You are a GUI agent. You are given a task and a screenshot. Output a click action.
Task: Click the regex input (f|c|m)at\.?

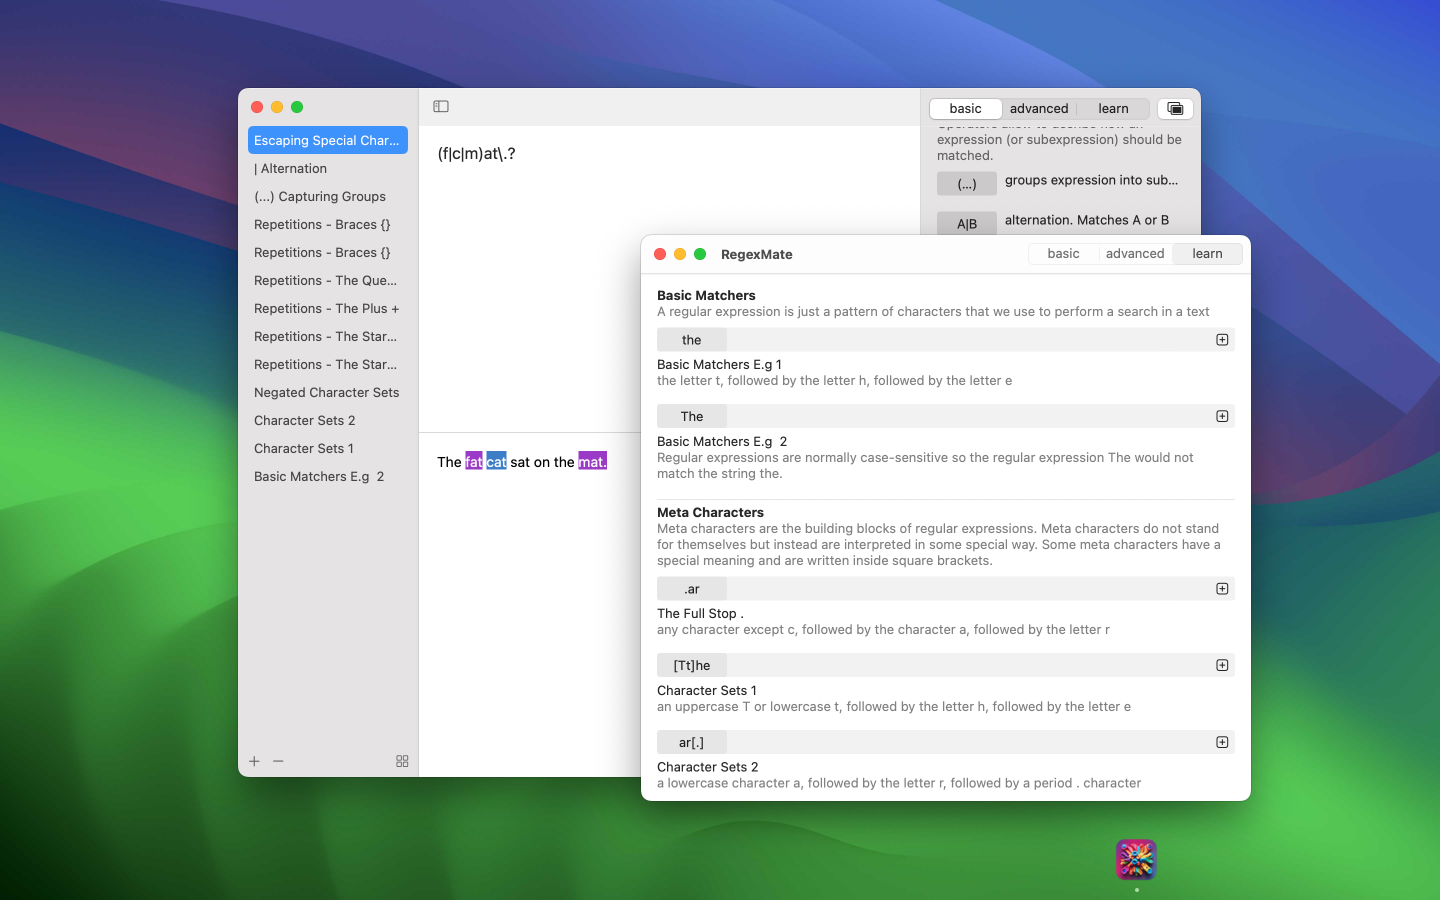pos(476,153)
